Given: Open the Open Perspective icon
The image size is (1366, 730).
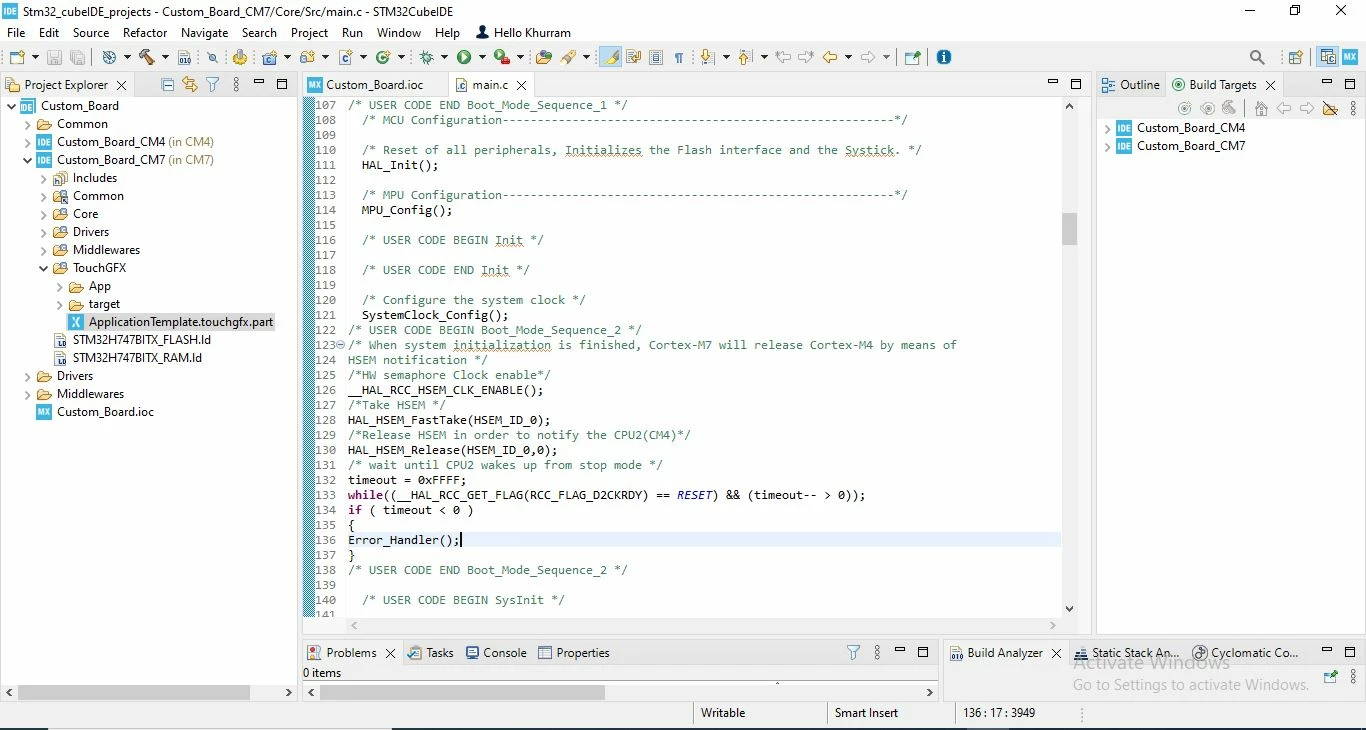Looking at the screenshot, I should pos(1295,57).
